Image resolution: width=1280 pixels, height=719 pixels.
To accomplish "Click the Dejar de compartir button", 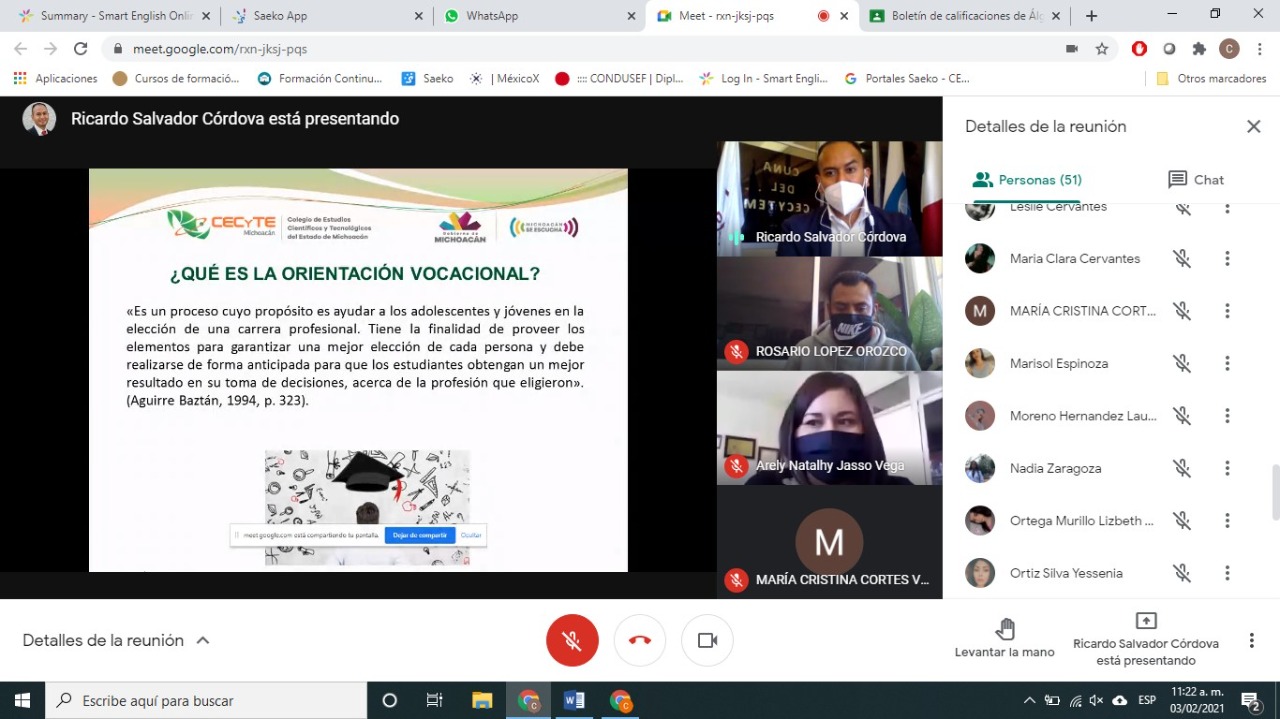I will [420, 535].
